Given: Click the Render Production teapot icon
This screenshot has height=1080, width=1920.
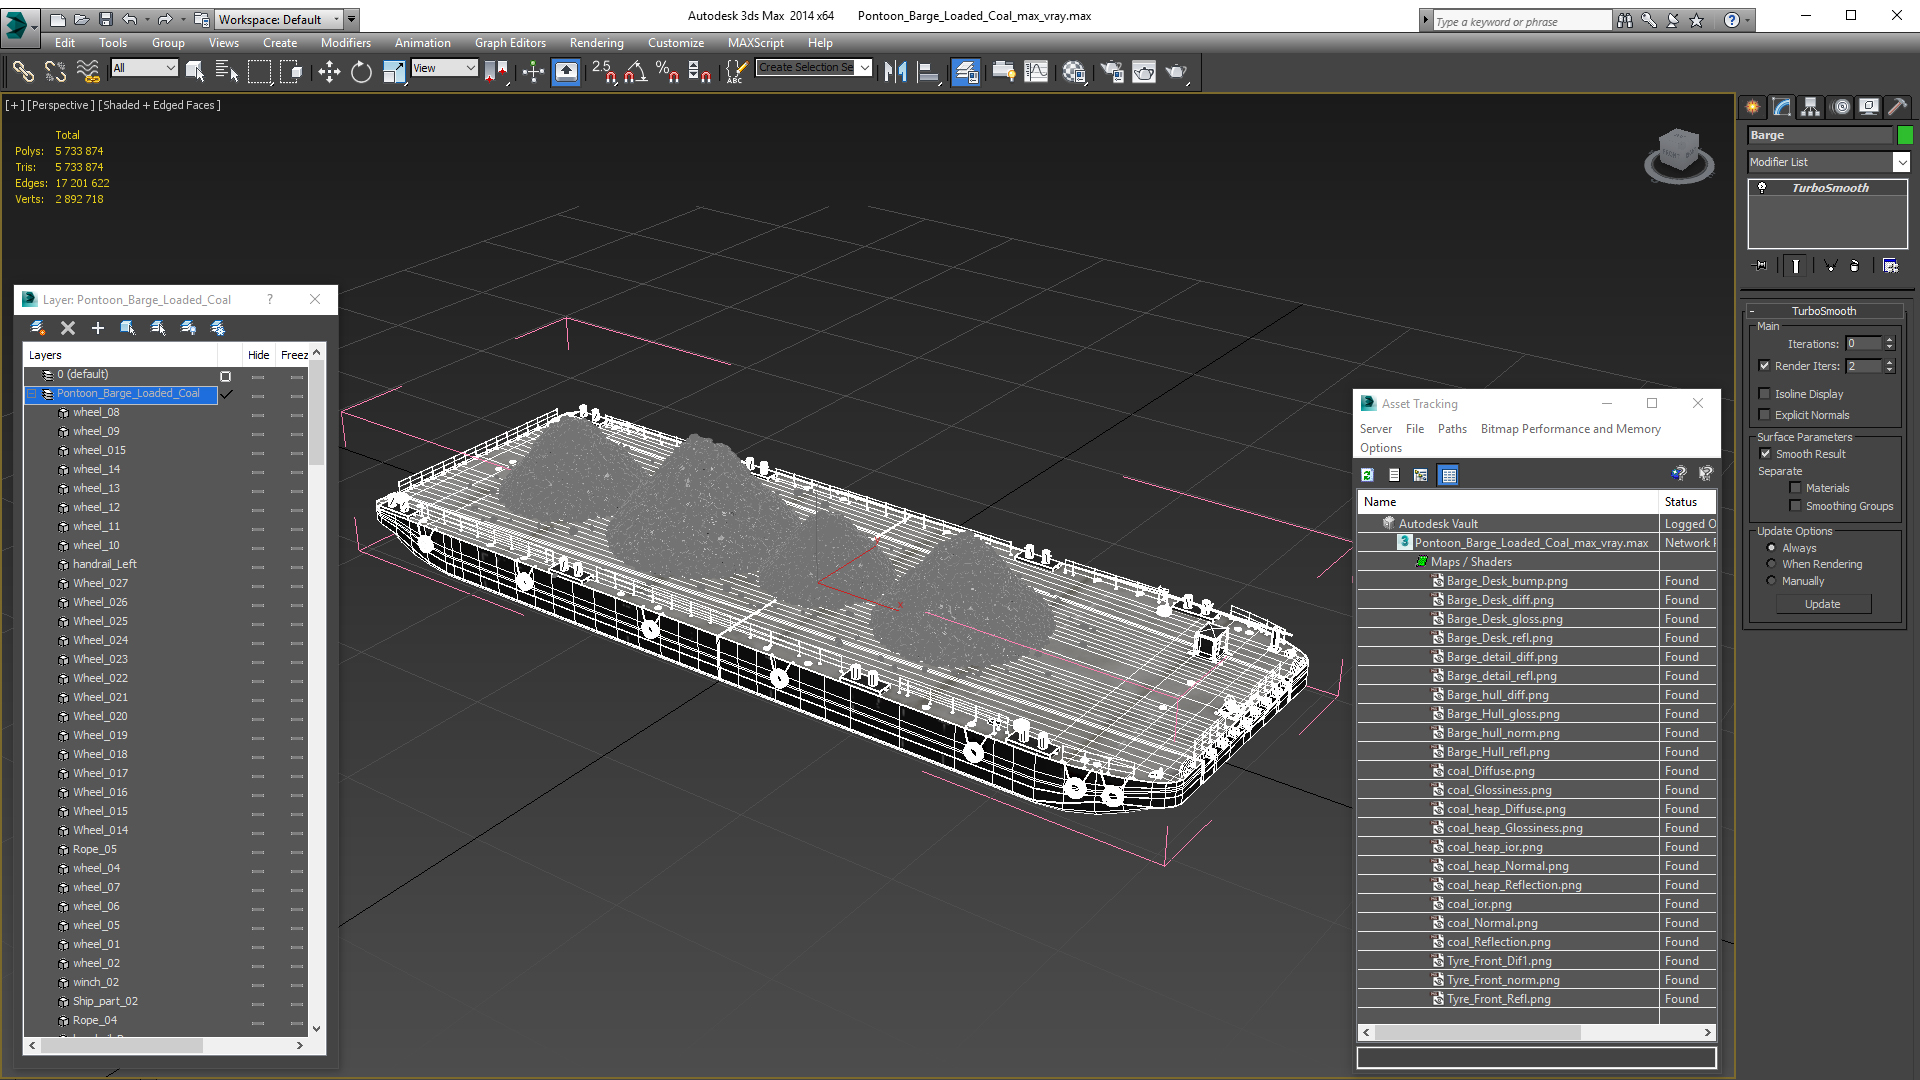Looking at the screenshot, I should click(1177, 71).
